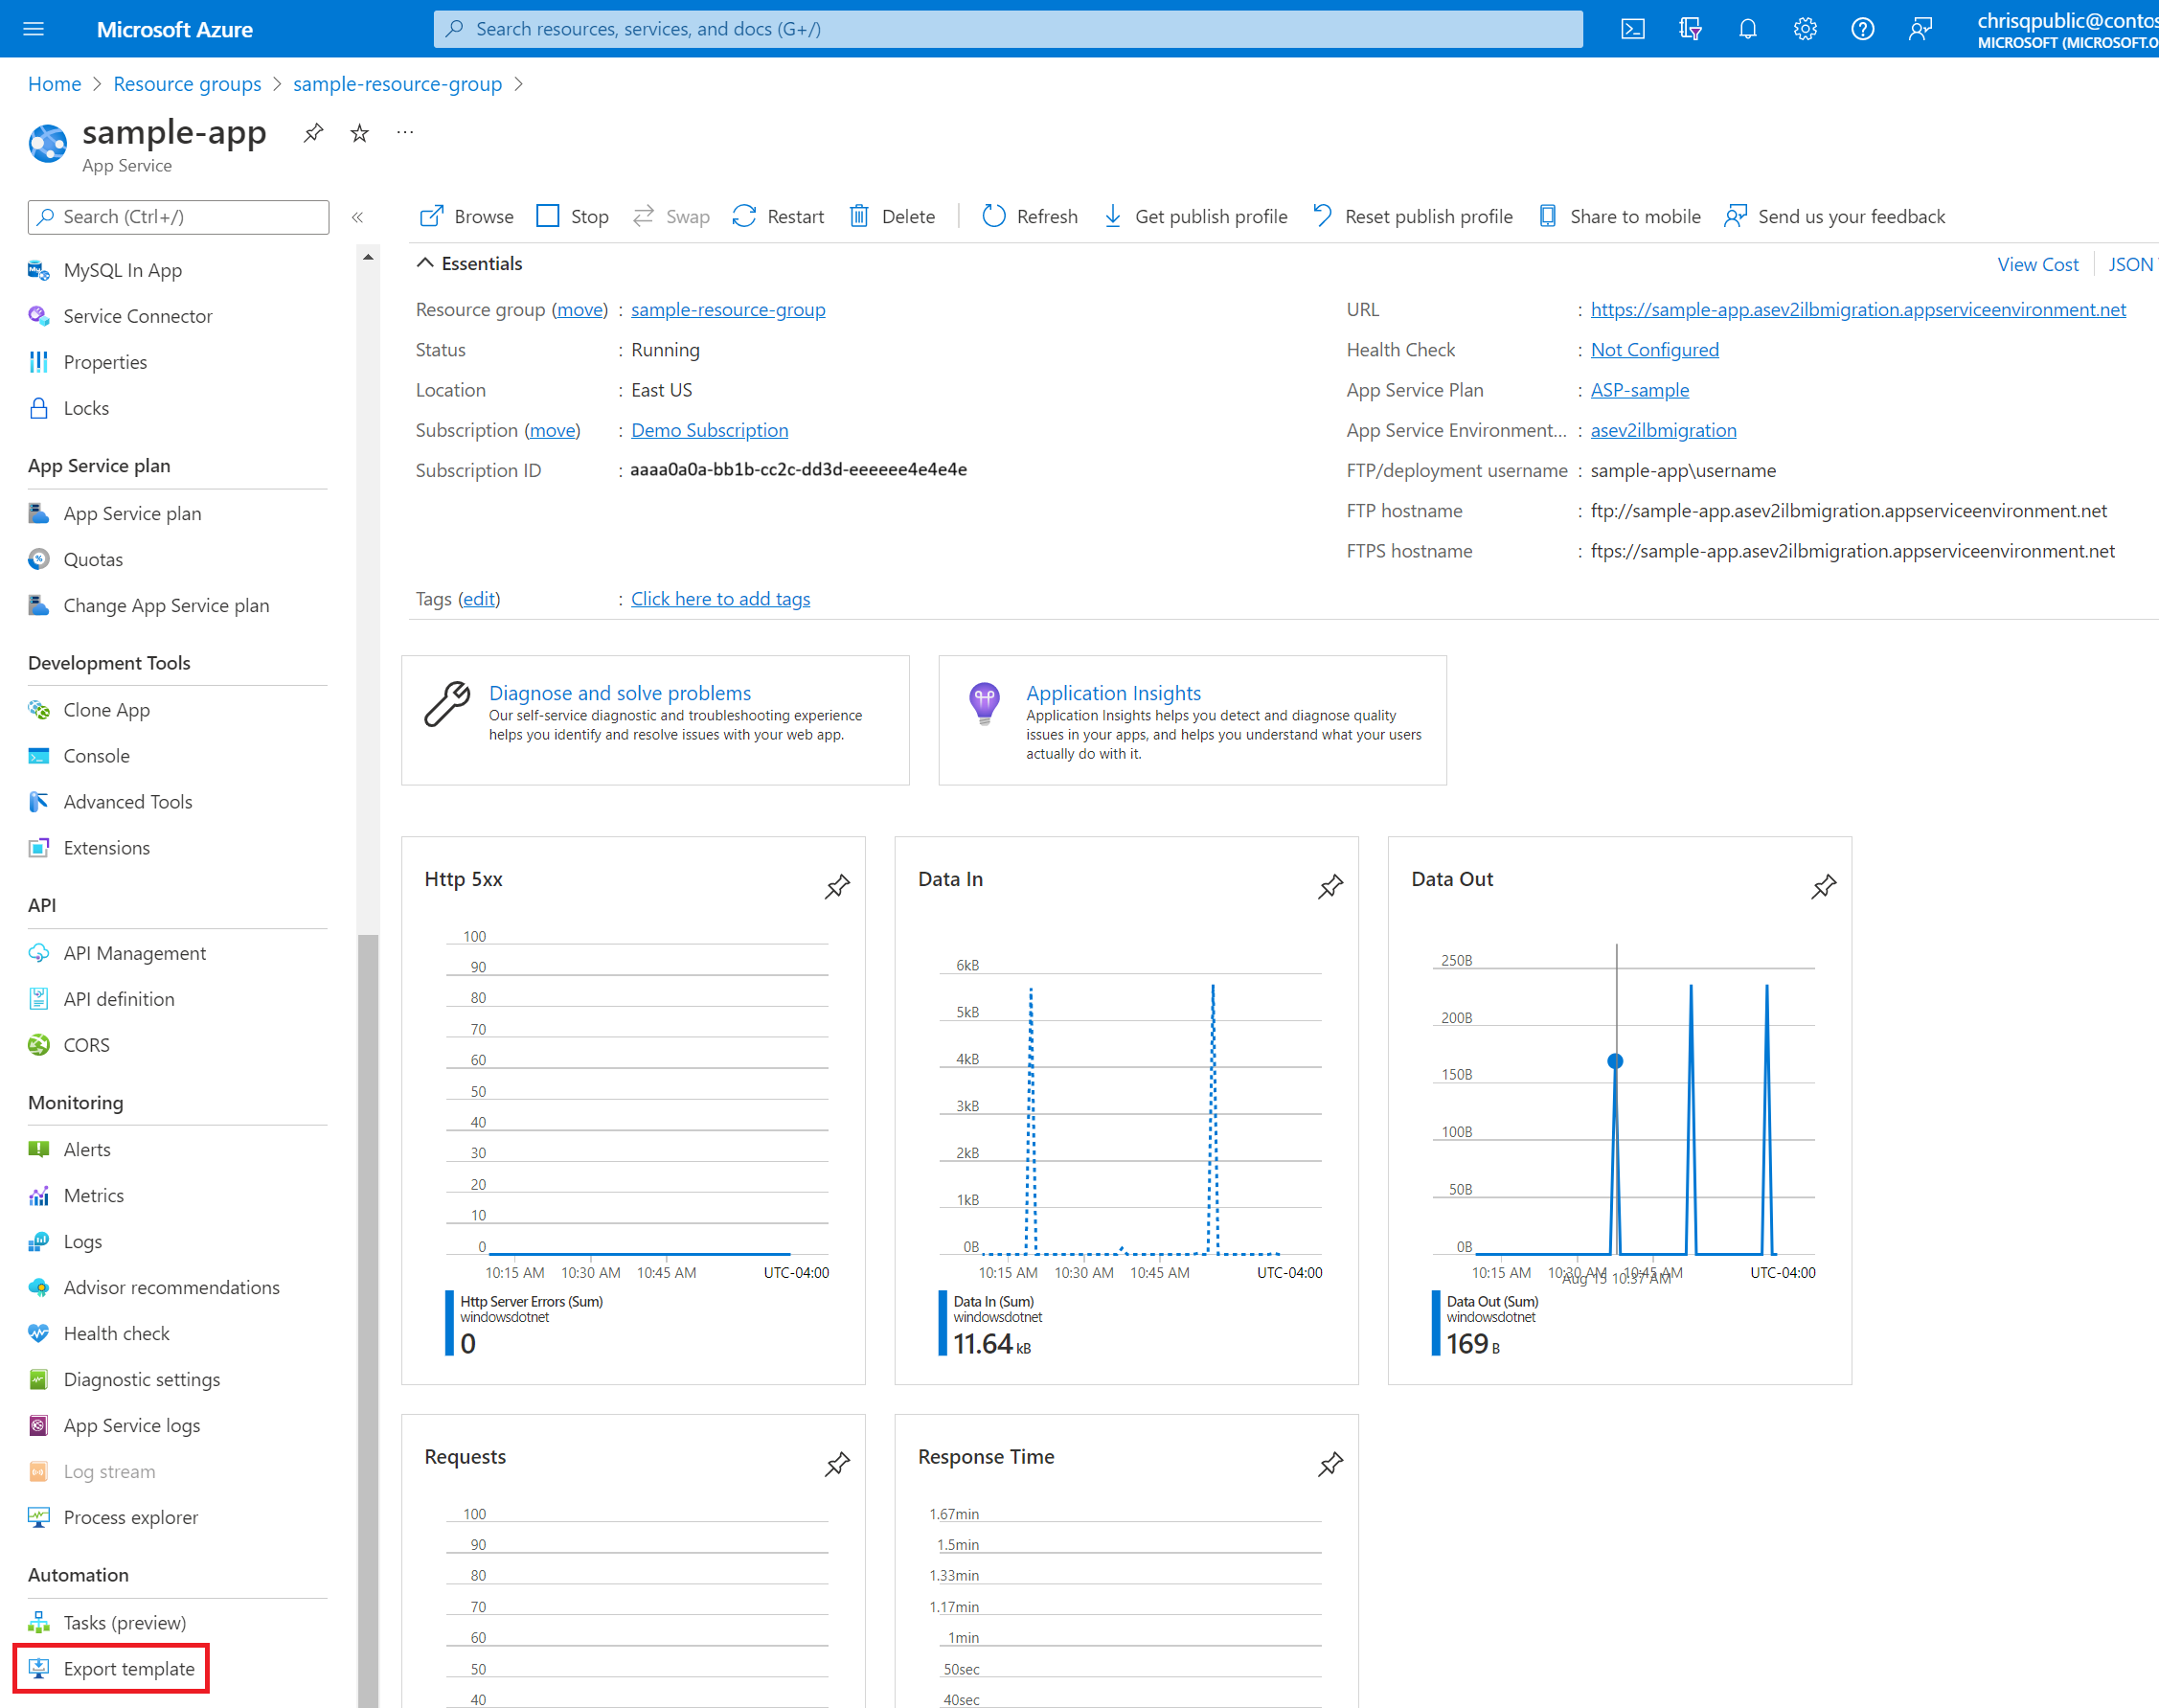Click the Share to mobile icon
This screenshot has height=1708, width=2159.
point(1546,214)
